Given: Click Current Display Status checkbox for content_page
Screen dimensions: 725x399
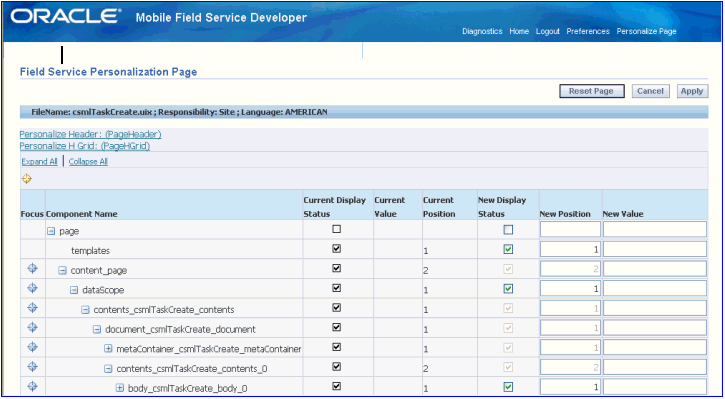Looking at the screenshot, I should [337, 268].
